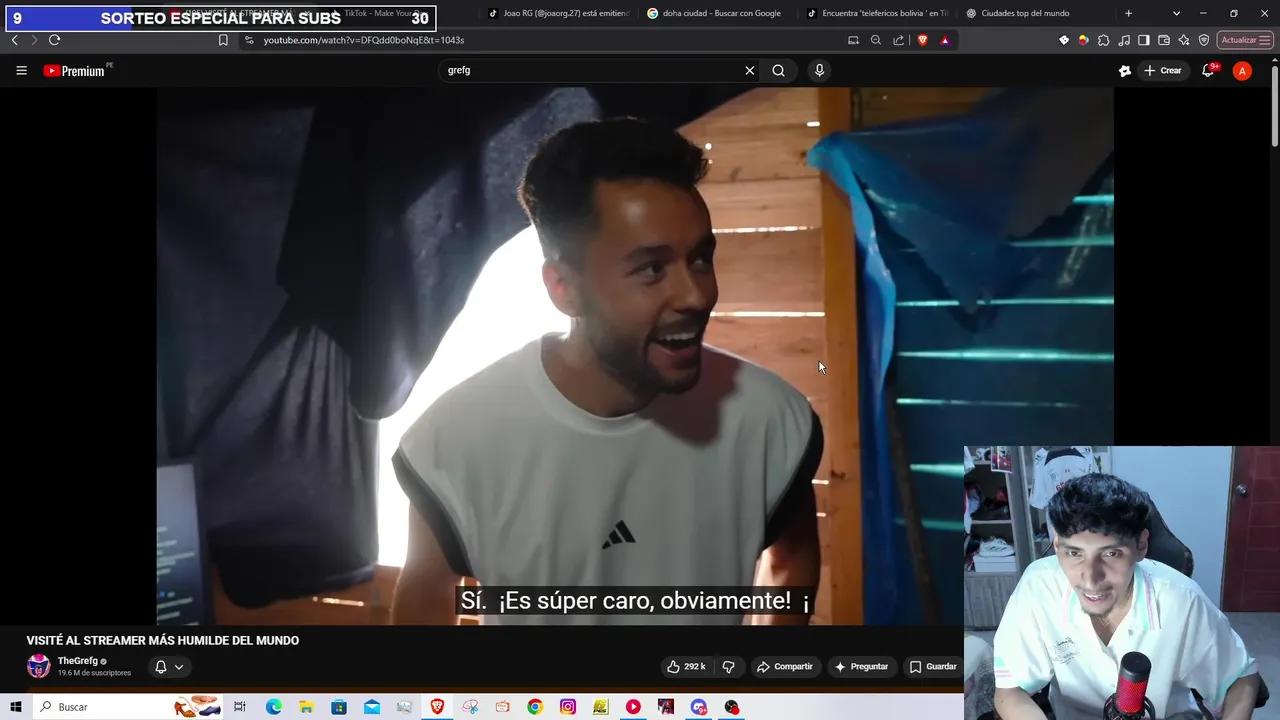1280x720 pixels.
Task: Open the account avatar menu
Action: 1242,71
